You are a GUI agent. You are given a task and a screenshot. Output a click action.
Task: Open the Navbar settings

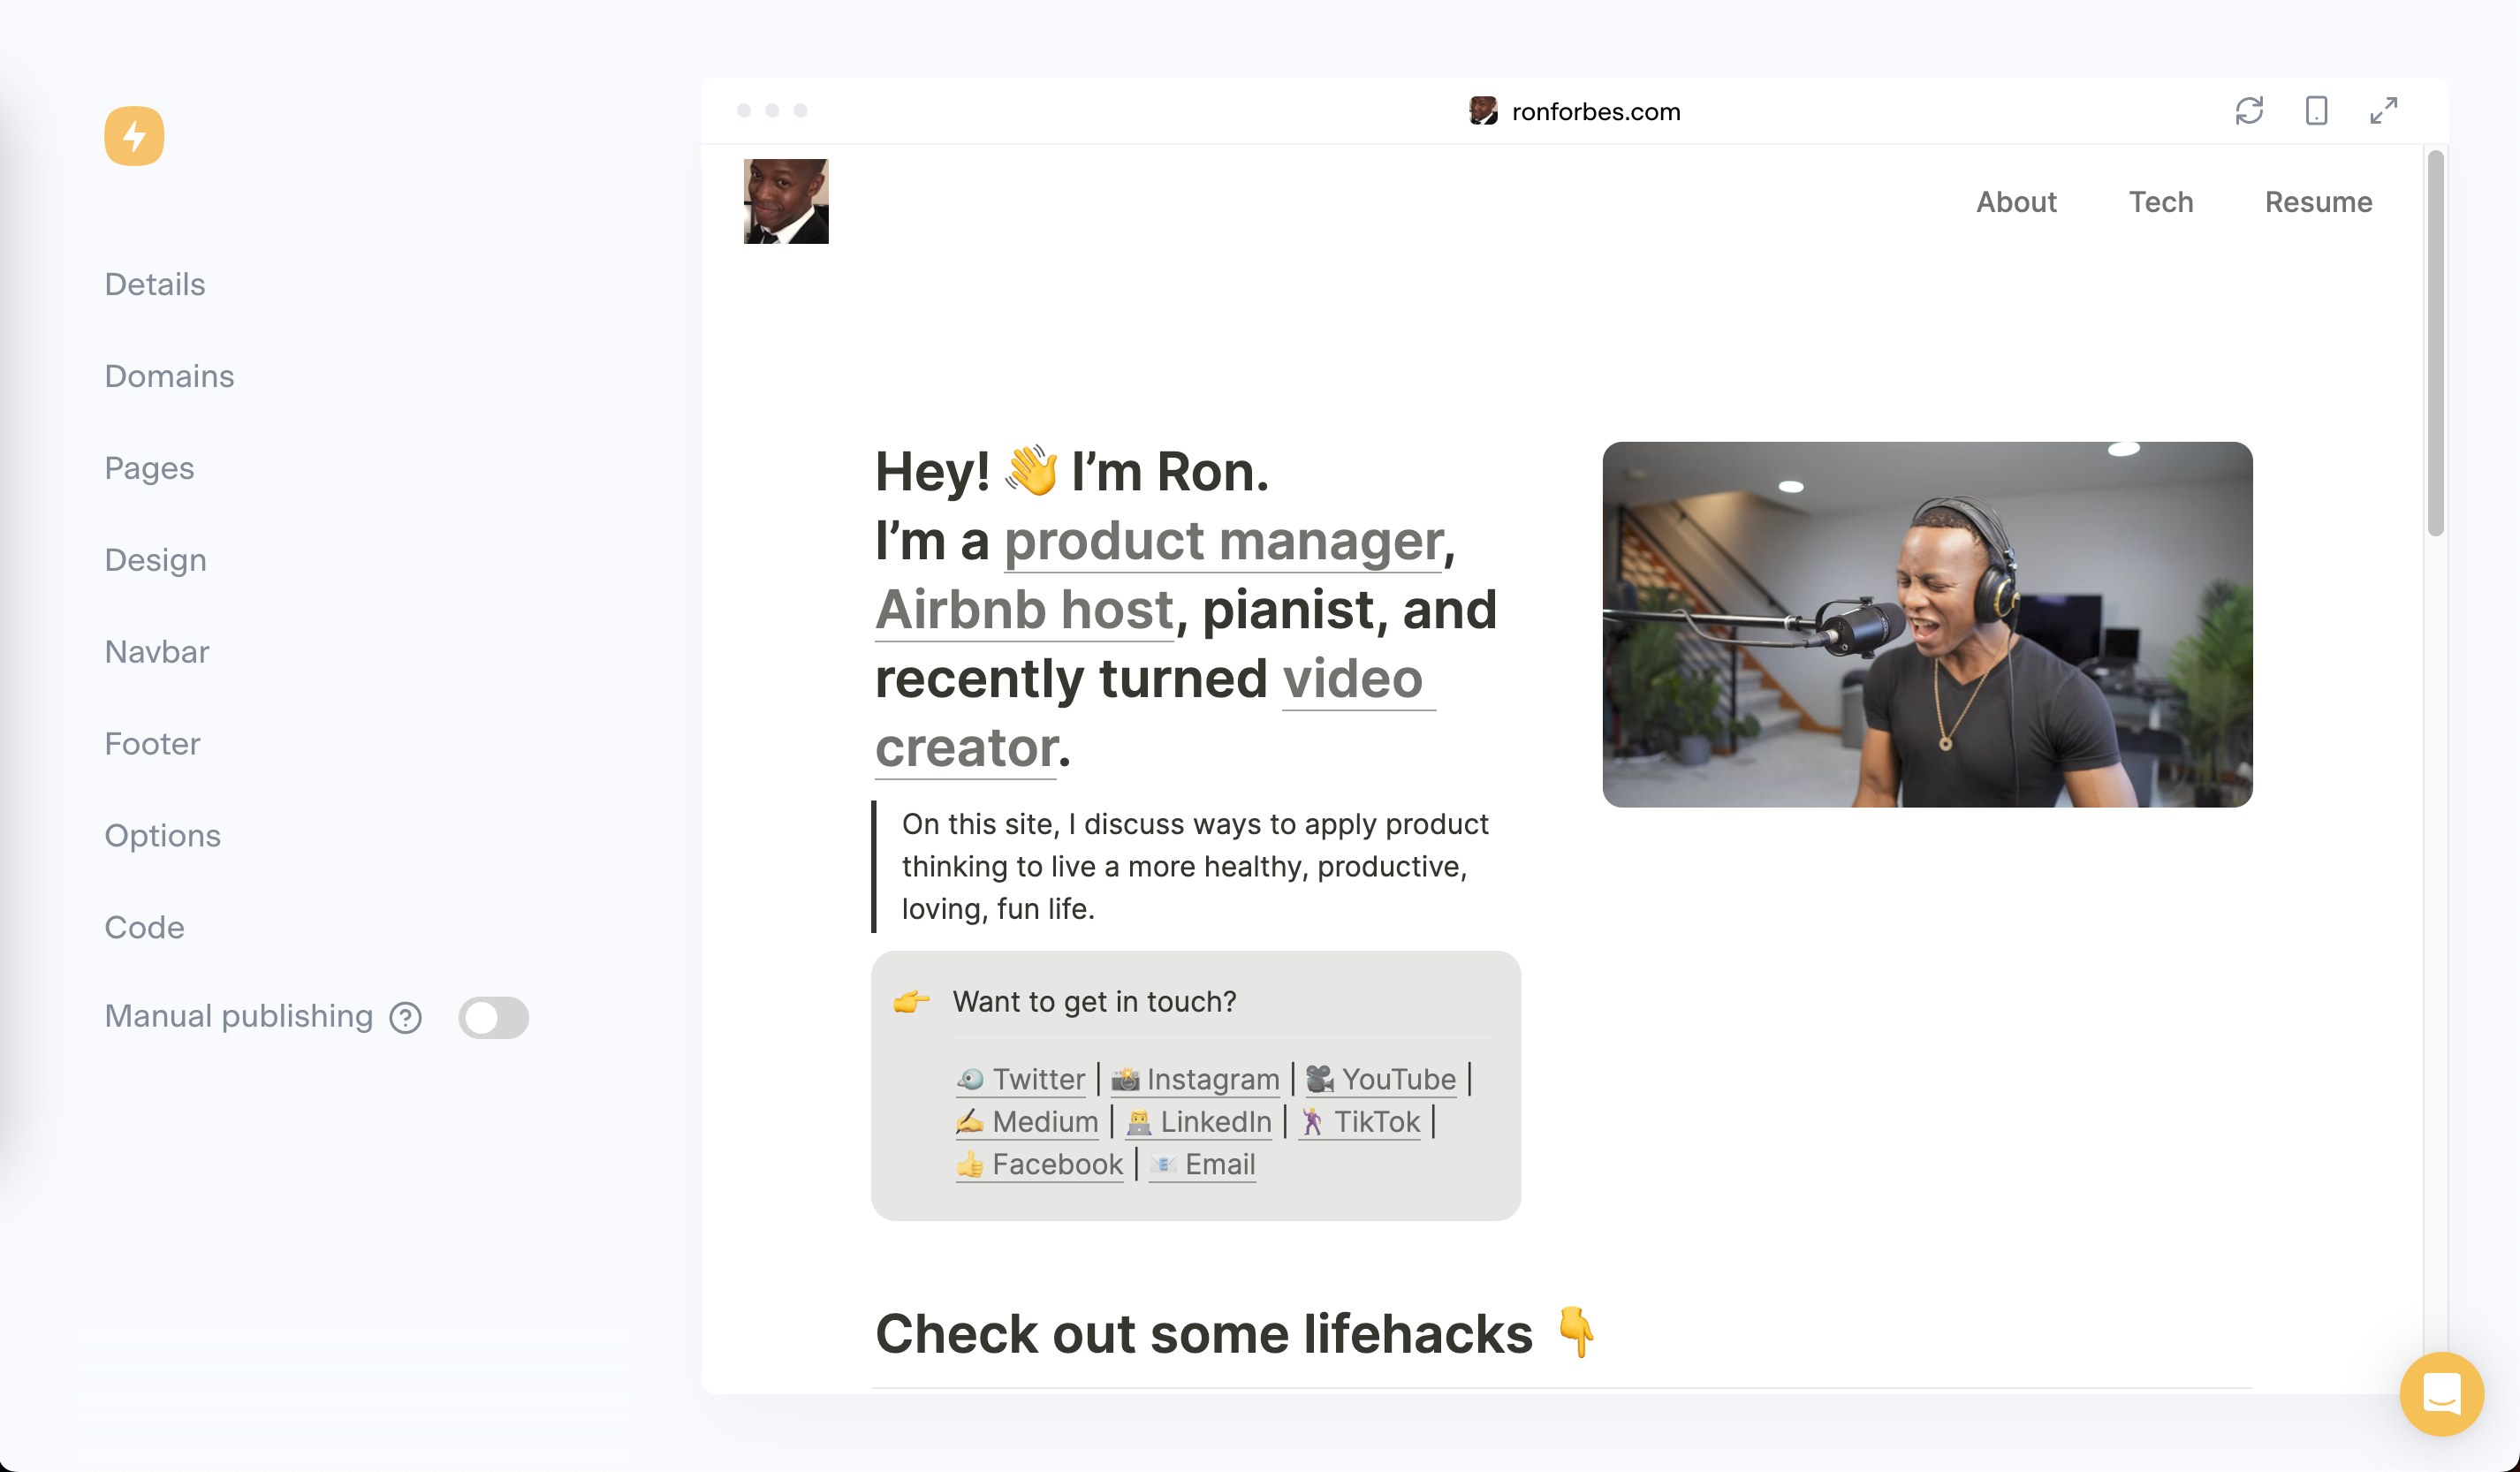pyautogui.click(x=157, y=652)
